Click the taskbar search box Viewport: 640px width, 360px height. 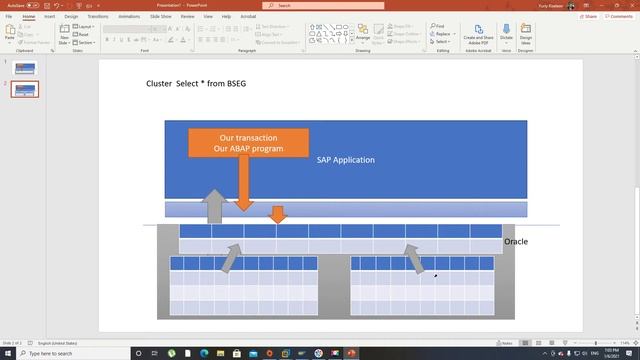[x=73, y=353]
